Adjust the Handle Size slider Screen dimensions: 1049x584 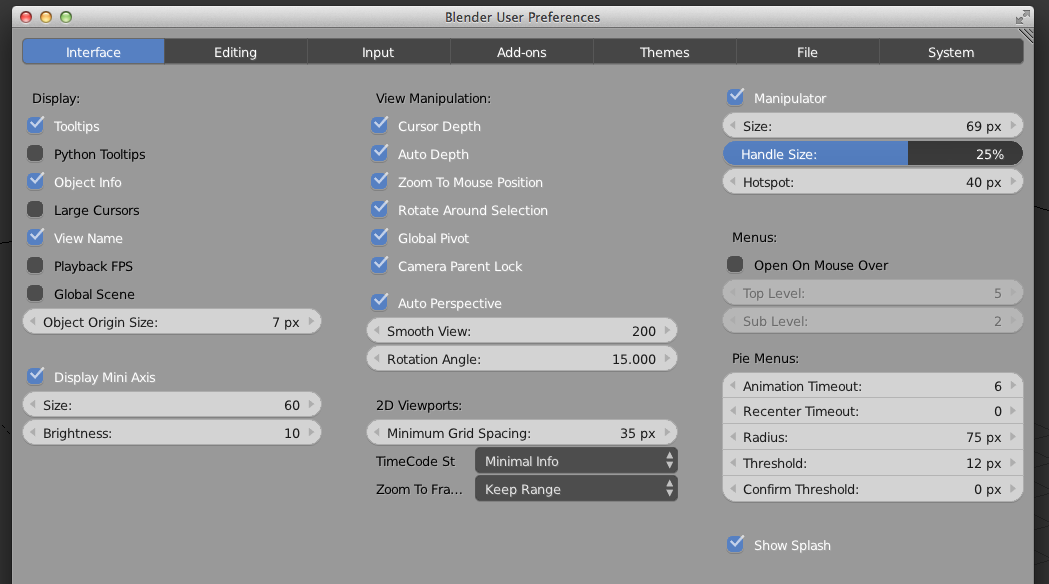point(872,154)
